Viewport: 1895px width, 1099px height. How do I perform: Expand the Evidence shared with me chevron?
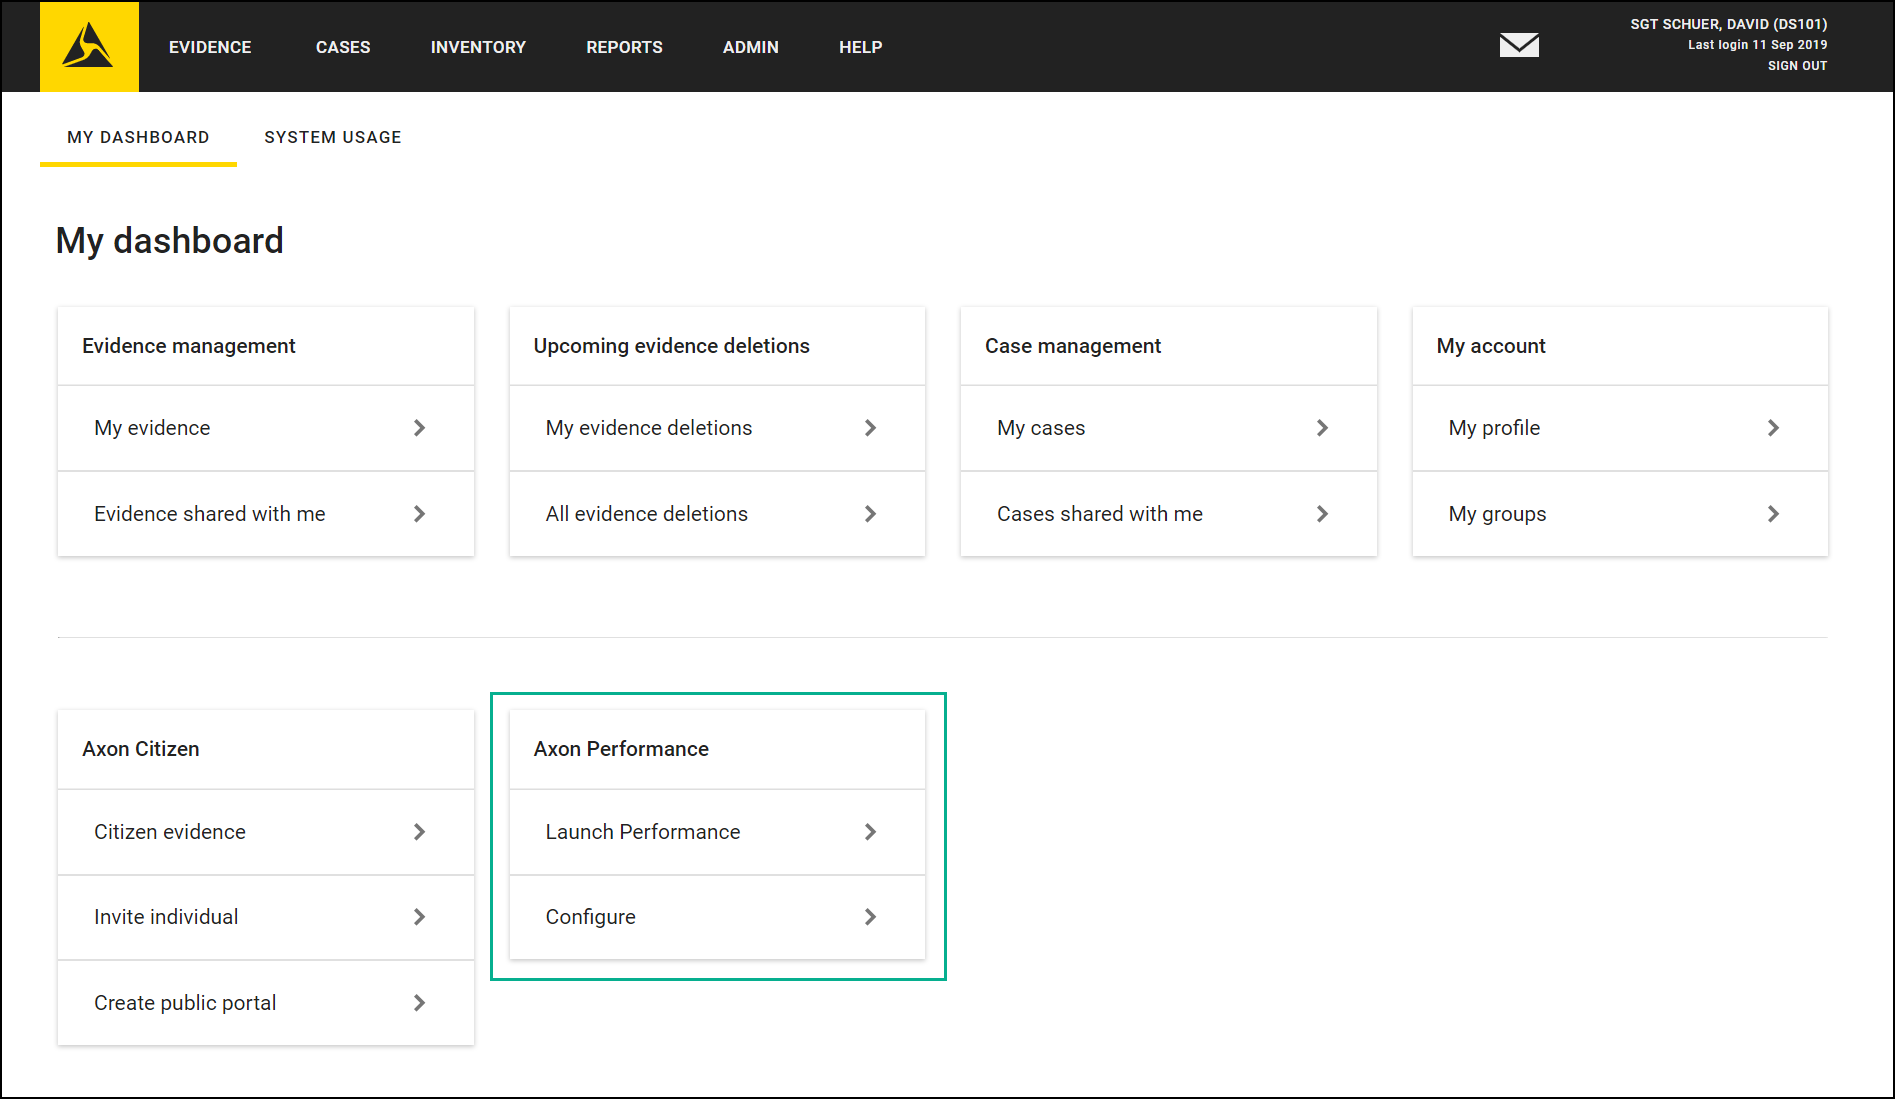[420, 514]
